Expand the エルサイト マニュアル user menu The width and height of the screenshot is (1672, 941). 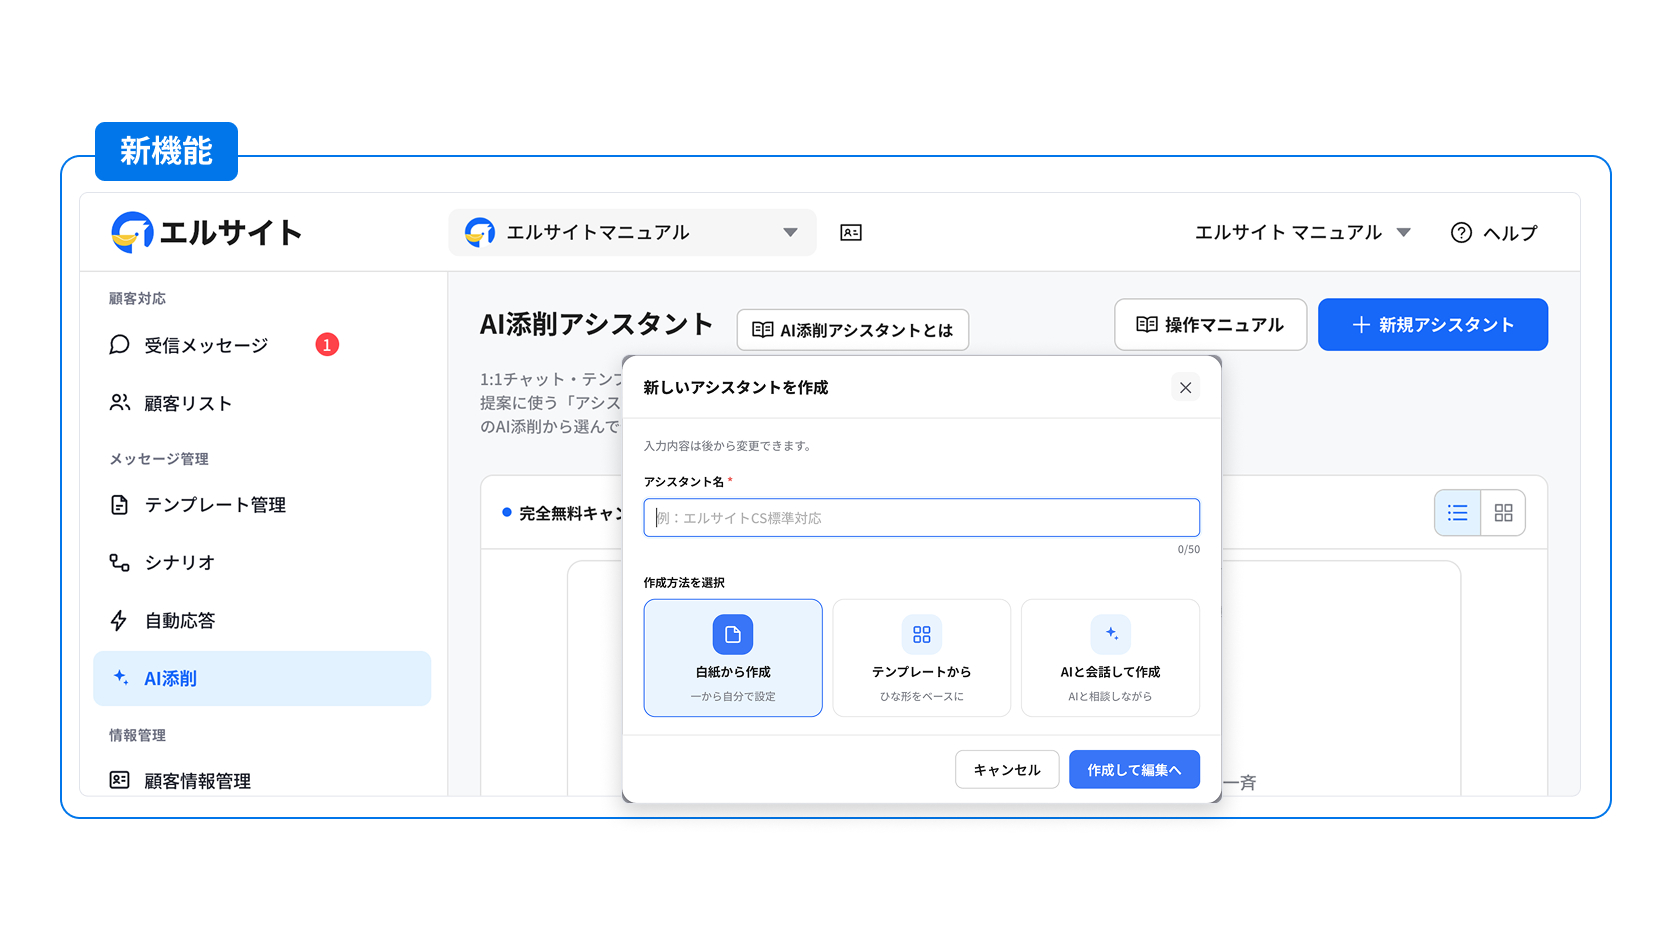pyautogui.click(x=1303, y=233)
